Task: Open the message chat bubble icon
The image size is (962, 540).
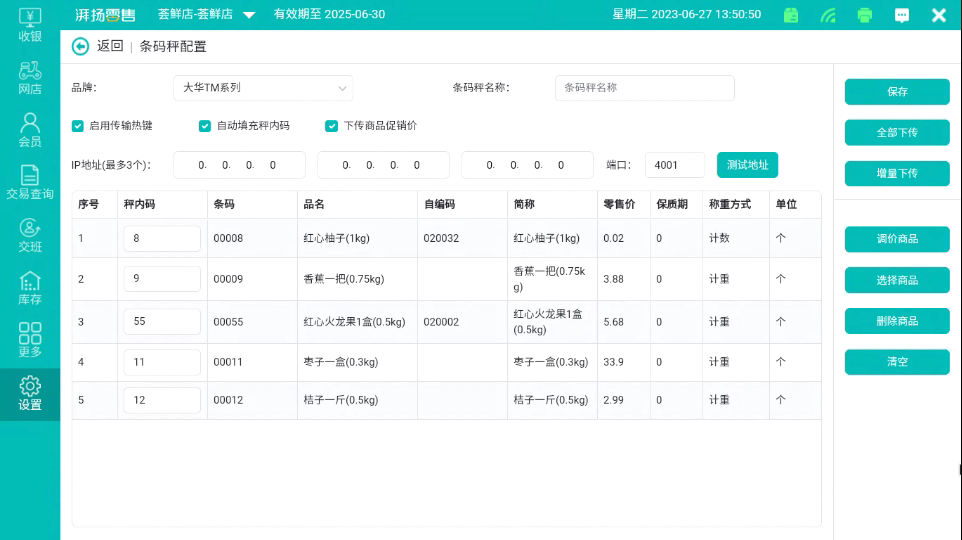Action: [x=902, y=15]
